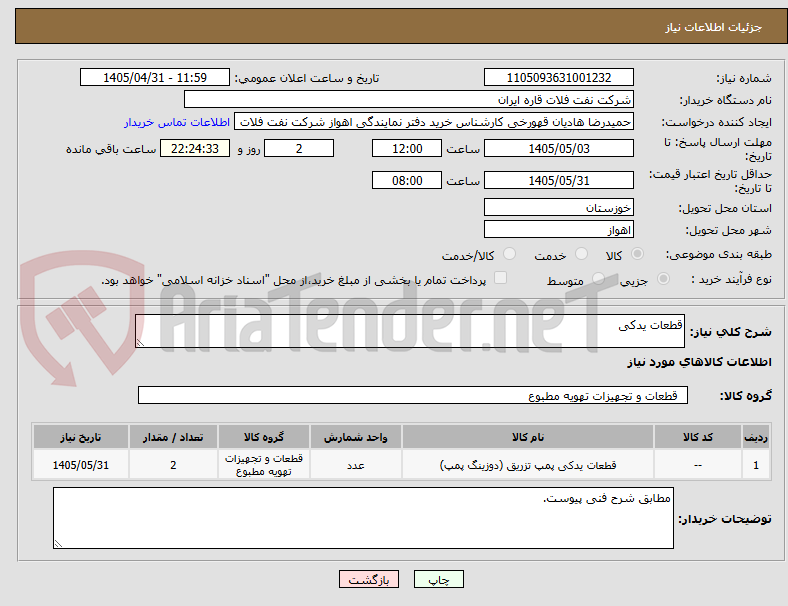Select the کالا/خدمت radio button

(x=509, y=254)
